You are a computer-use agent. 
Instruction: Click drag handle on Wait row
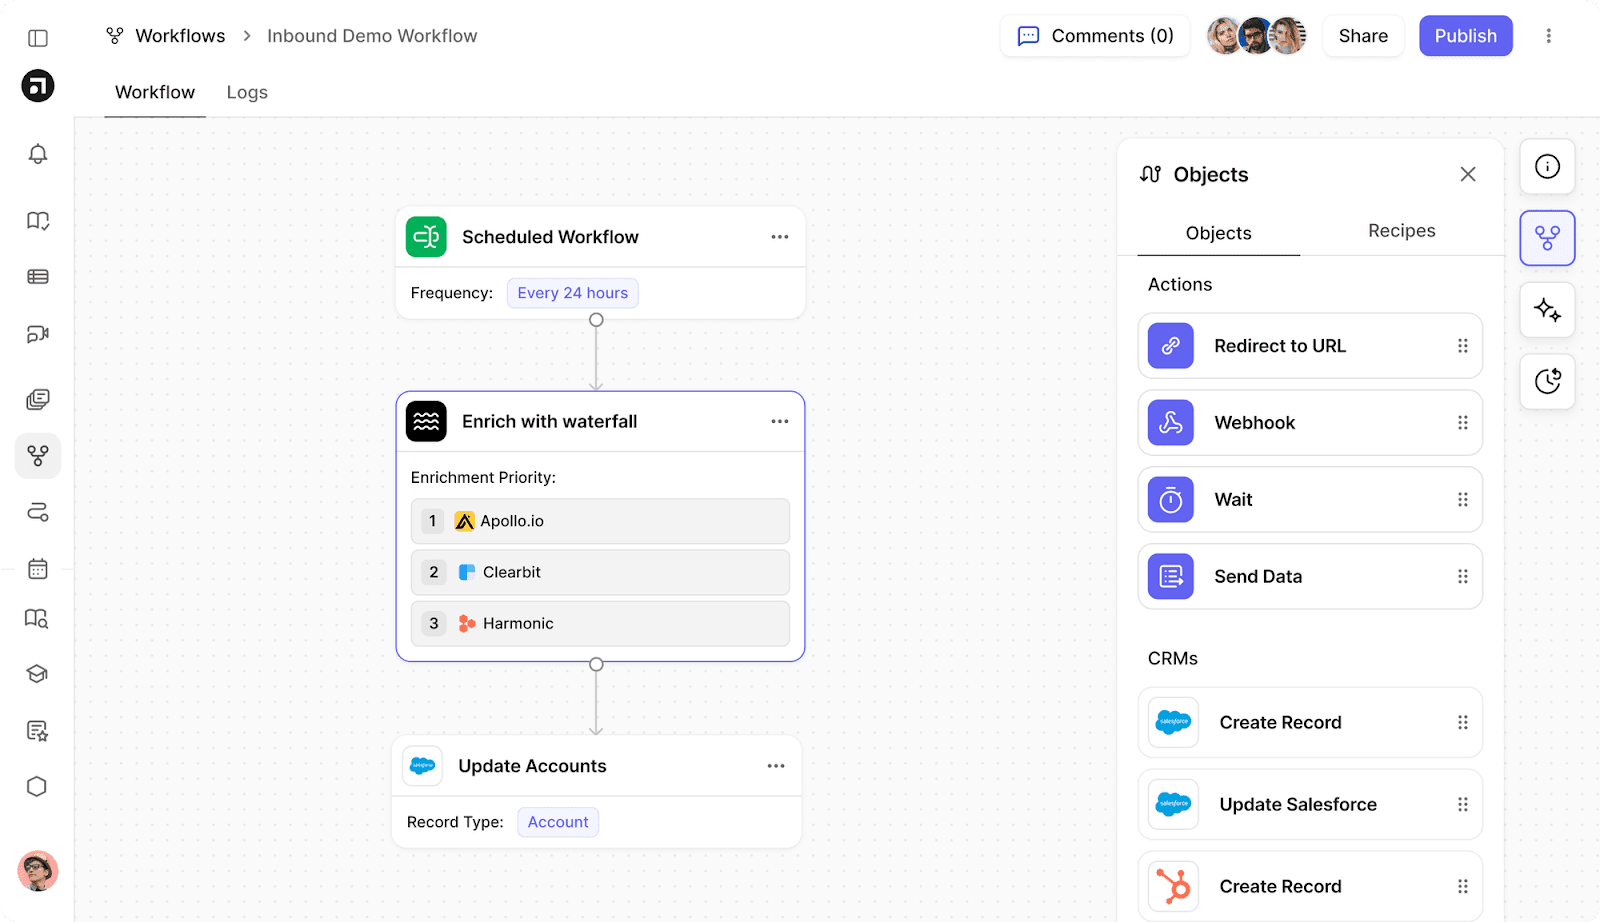point(1463,500)
